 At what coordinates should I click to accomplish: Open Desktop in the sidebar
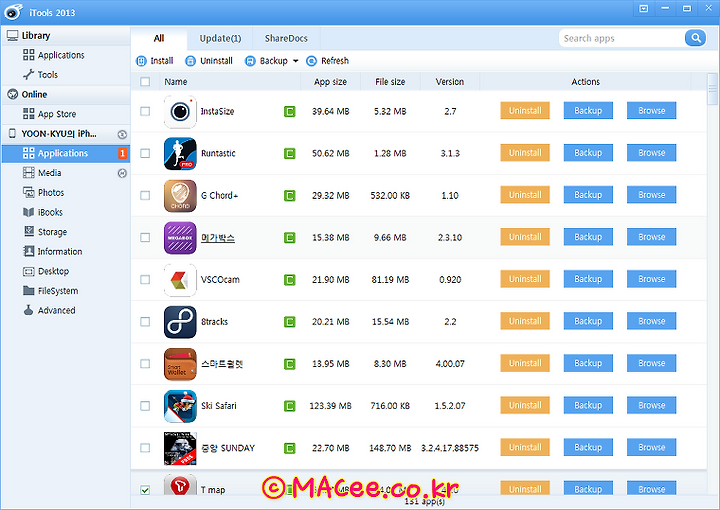pyautogui.click(x=66, y=271)
